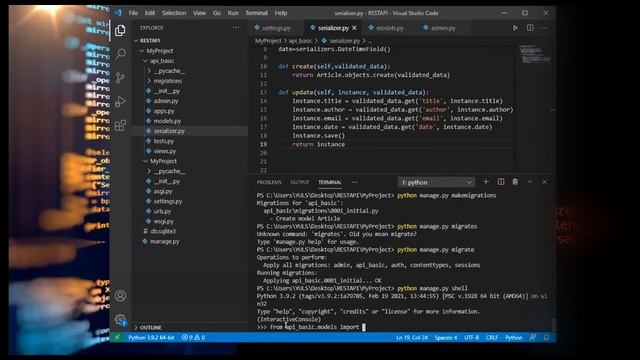Viewport: 640px width, 360px height.
Task: Close the terminal panel
Action: [544, 182]
